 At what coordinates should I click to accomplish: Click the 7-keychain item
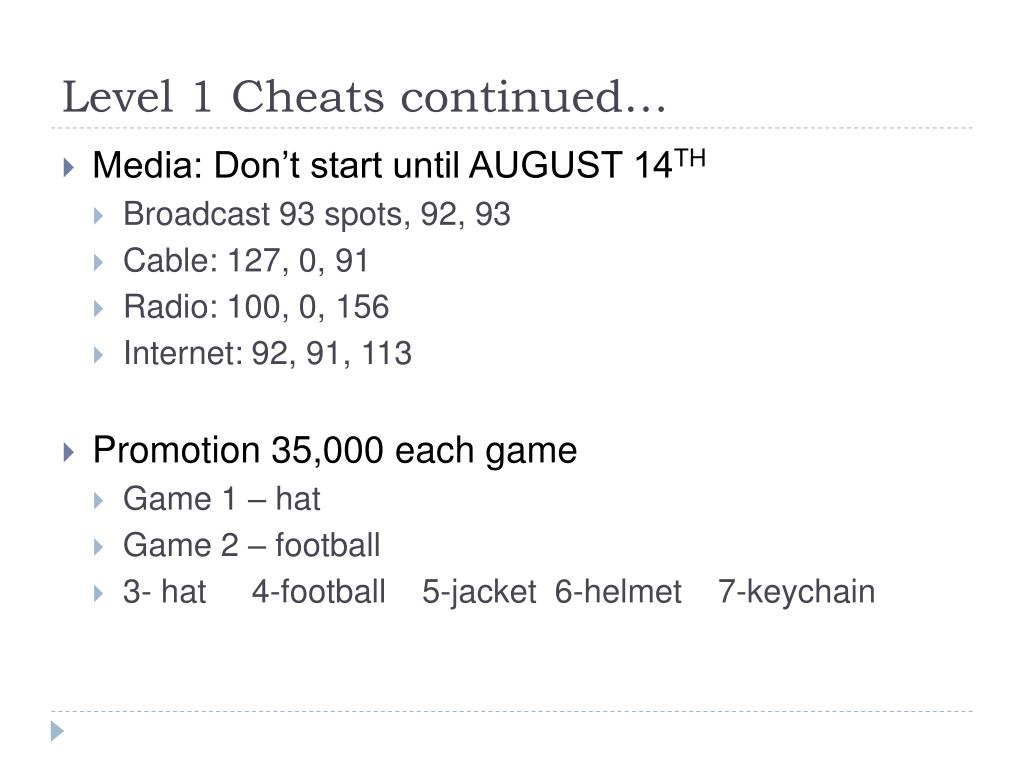pyautogui.click(x=797, y=592)
